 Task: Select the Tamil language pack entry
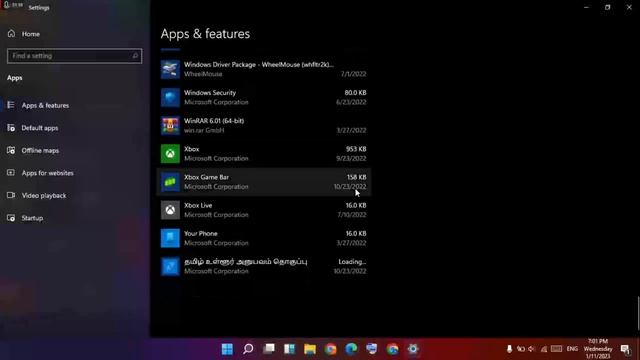point(264,267)
